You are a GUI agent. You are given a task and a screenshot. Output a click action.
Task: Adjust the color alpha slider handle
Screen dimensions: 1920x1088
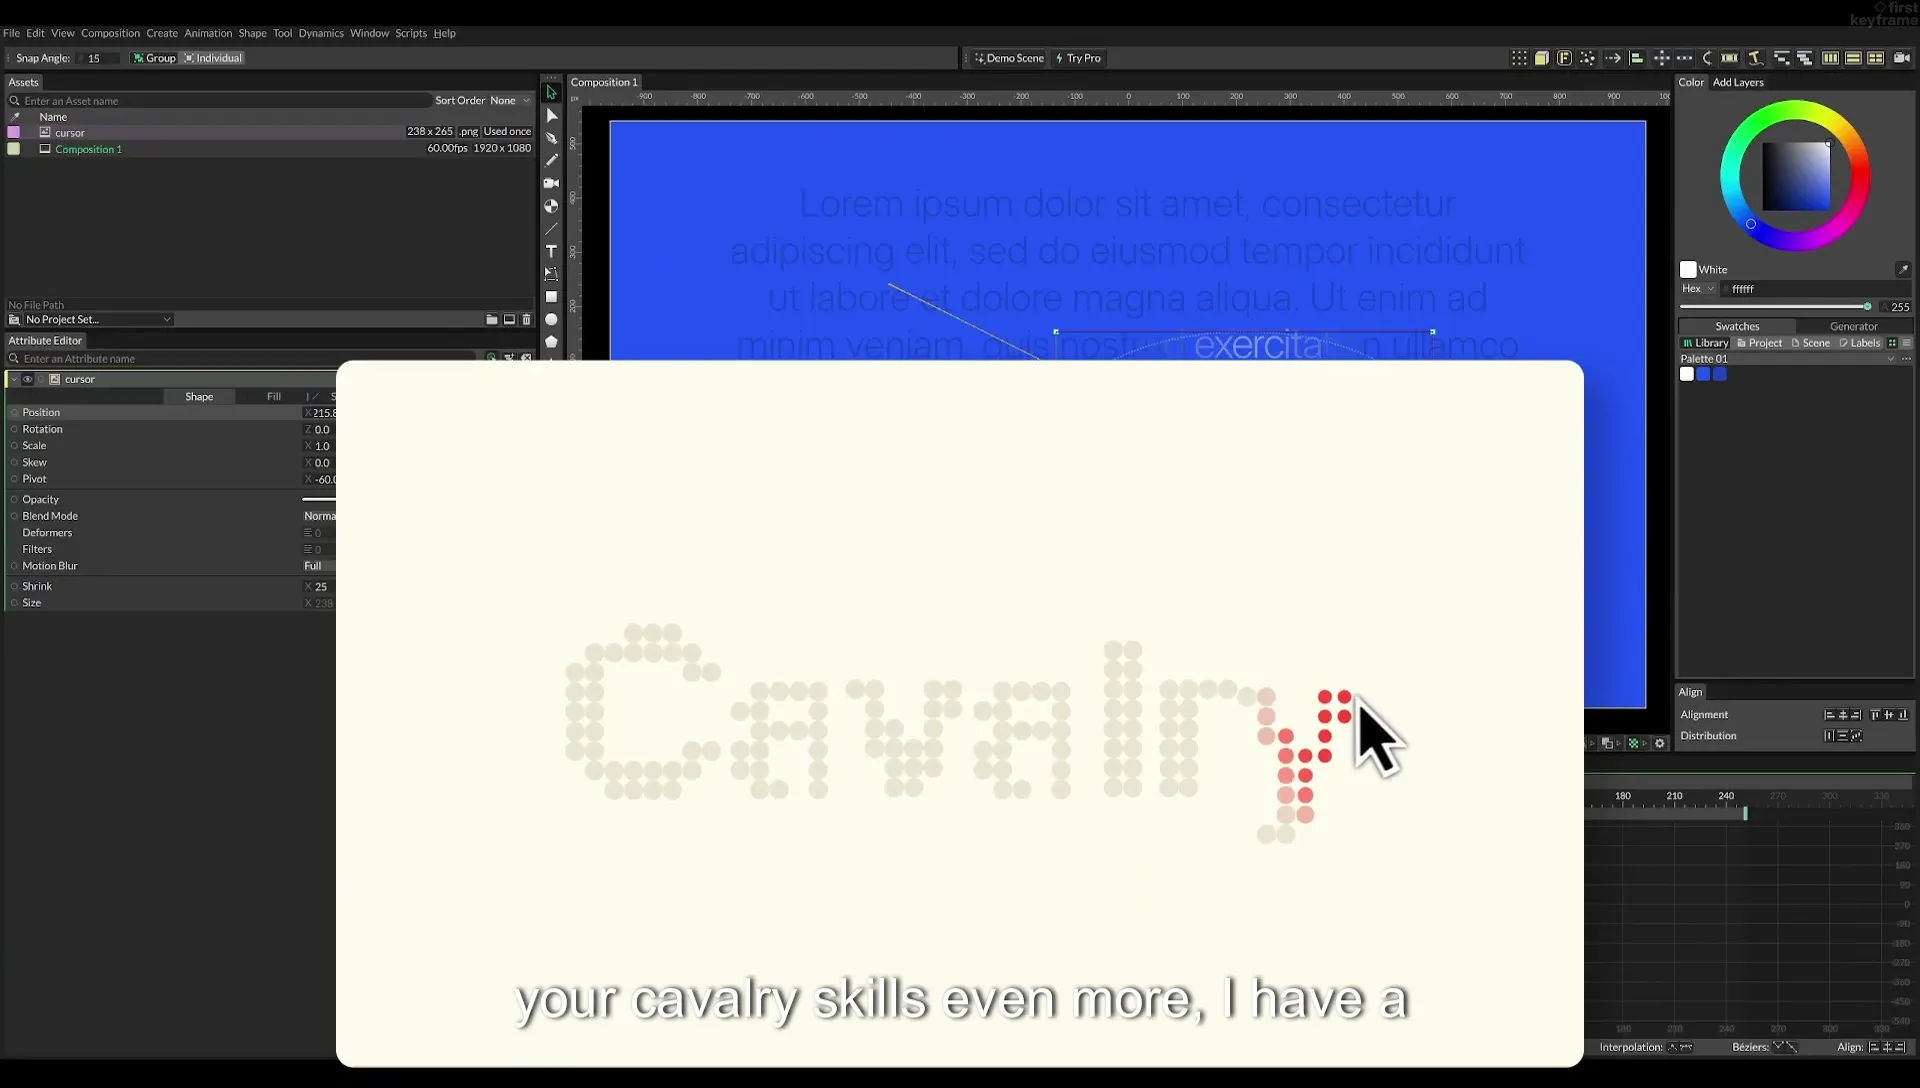pos(1867,307)
